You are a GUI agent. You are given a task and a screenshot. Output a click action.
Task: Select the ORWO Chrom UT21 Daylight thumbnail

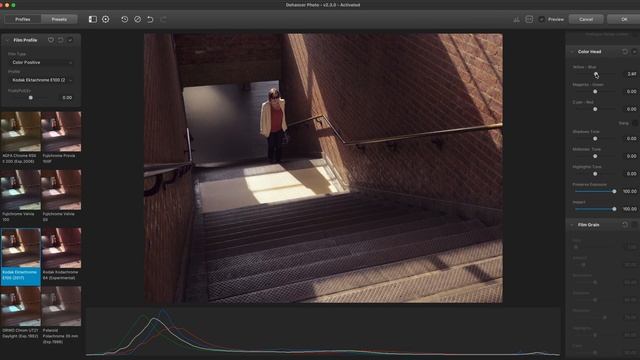click(21, 306)
